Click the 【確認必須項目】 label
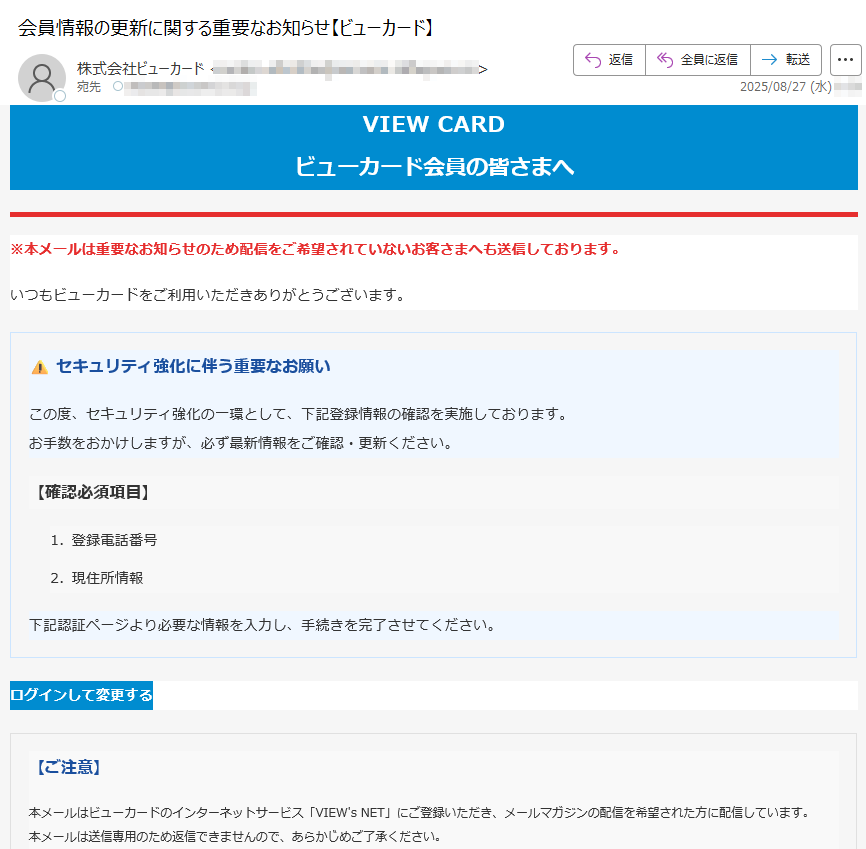This screenshot has width=866, height=849. pyautogui.click(x=92, y=492)
